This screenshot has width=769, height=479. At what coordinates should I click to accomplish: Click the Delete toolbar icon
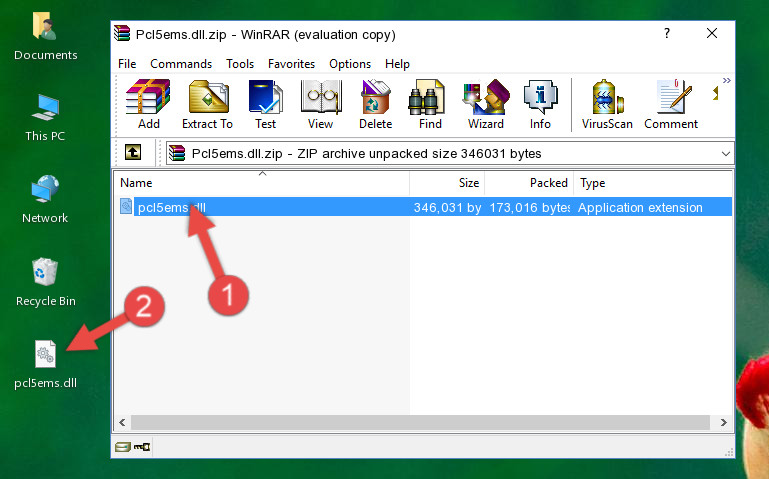click(x=376, y=104)
